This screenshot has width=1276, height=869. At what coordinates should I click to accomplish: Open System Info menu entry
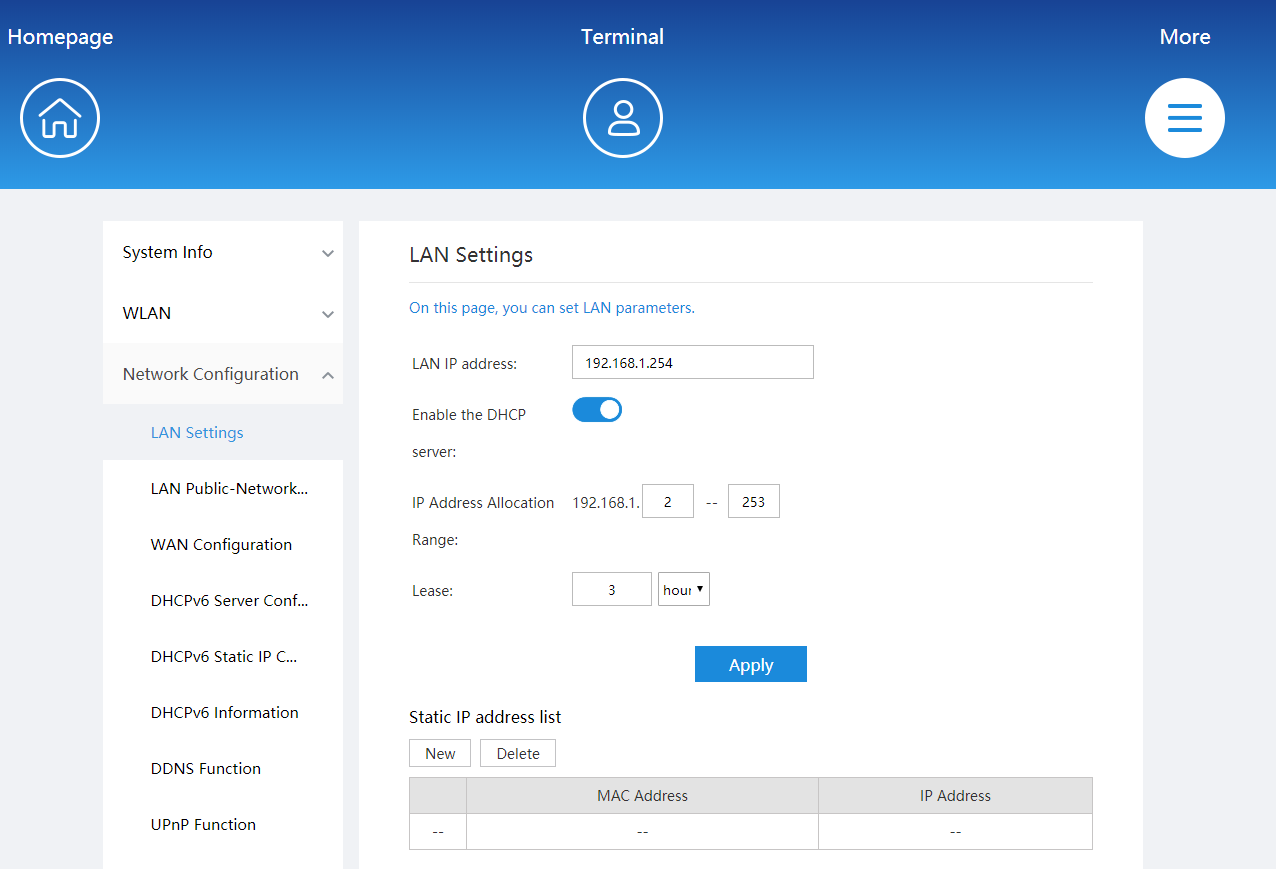pos(167,252)
